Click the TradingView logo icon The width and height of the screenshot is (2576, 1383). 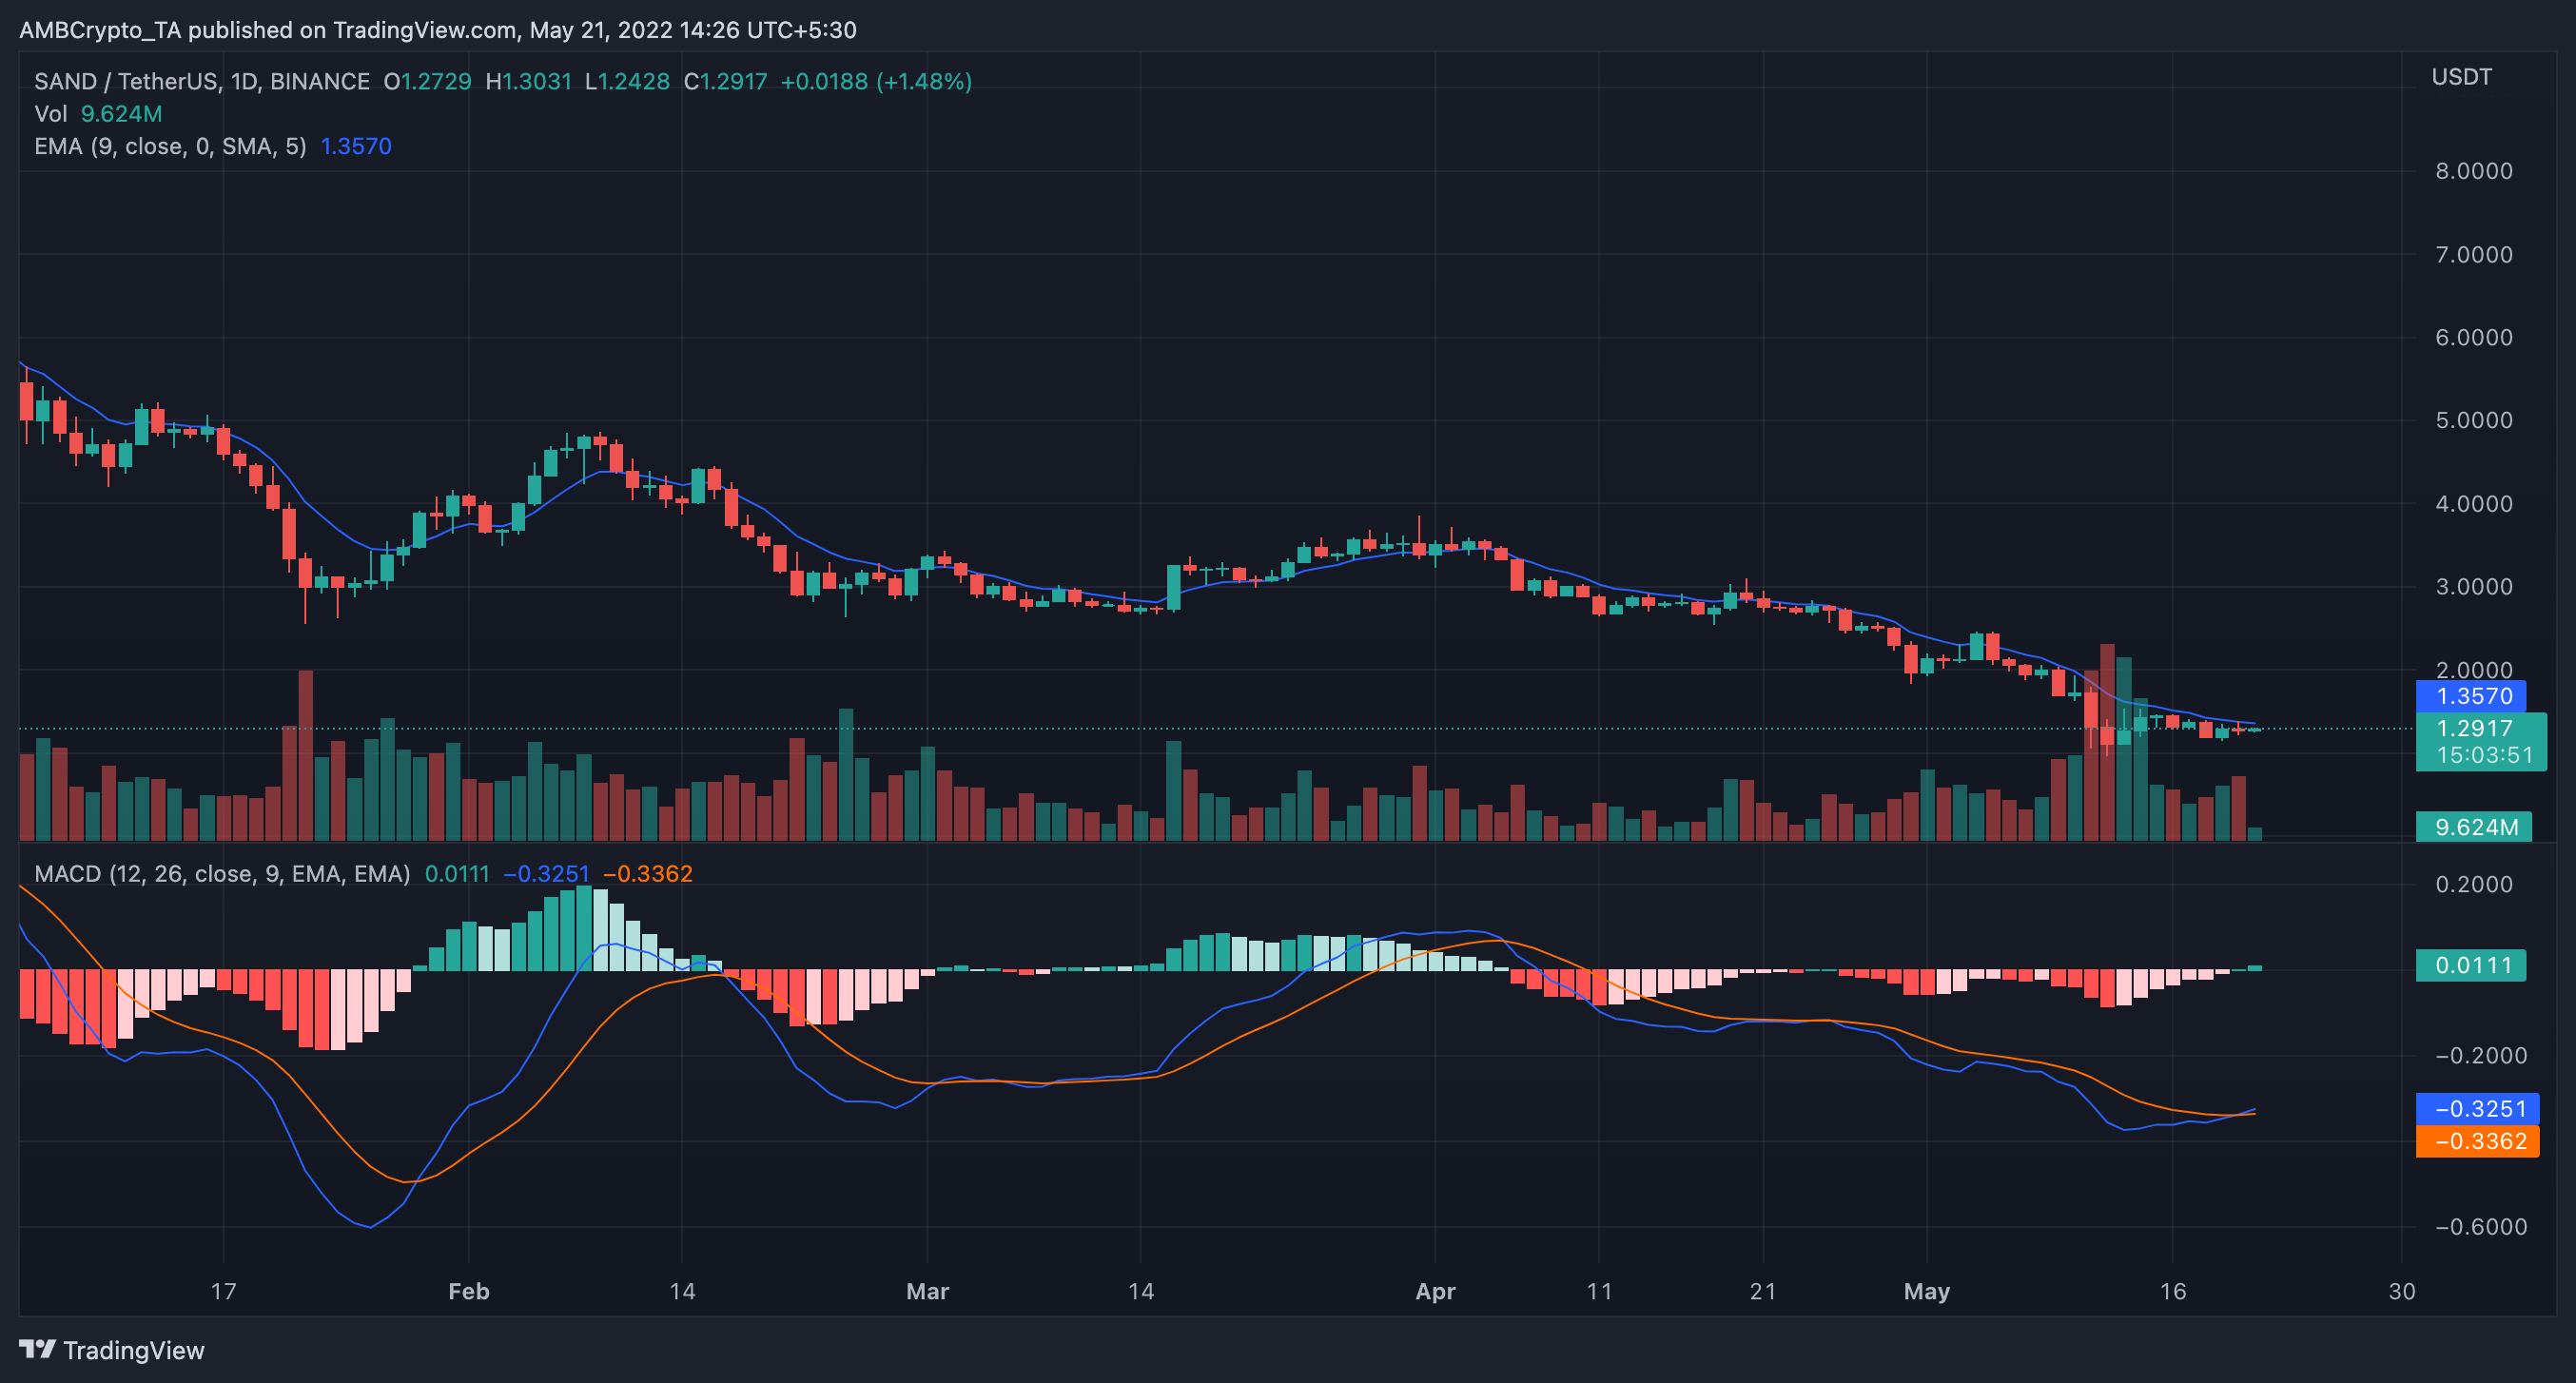[37, 1350]
